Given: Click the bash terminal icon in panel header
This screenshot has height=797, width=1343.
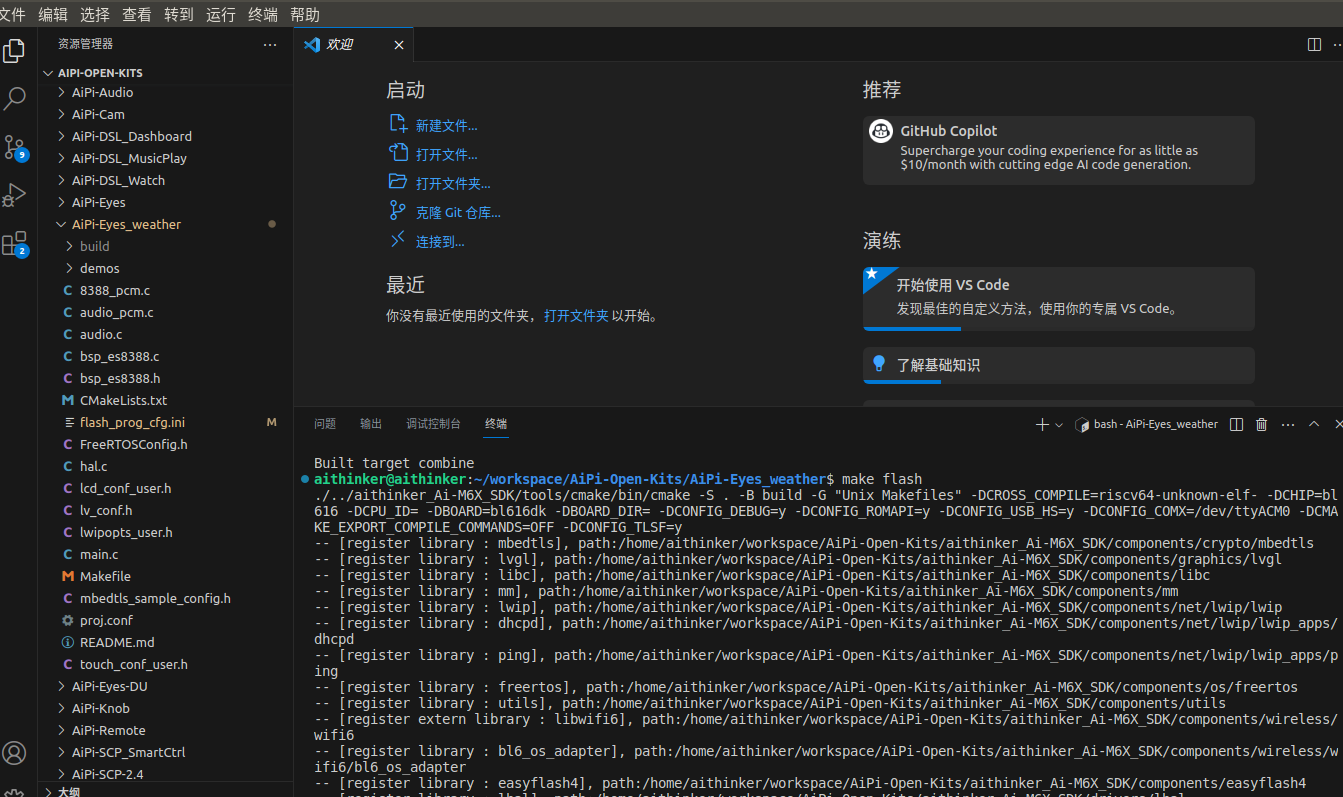Looking at the screenshot, I should [x=1081, y=424].
